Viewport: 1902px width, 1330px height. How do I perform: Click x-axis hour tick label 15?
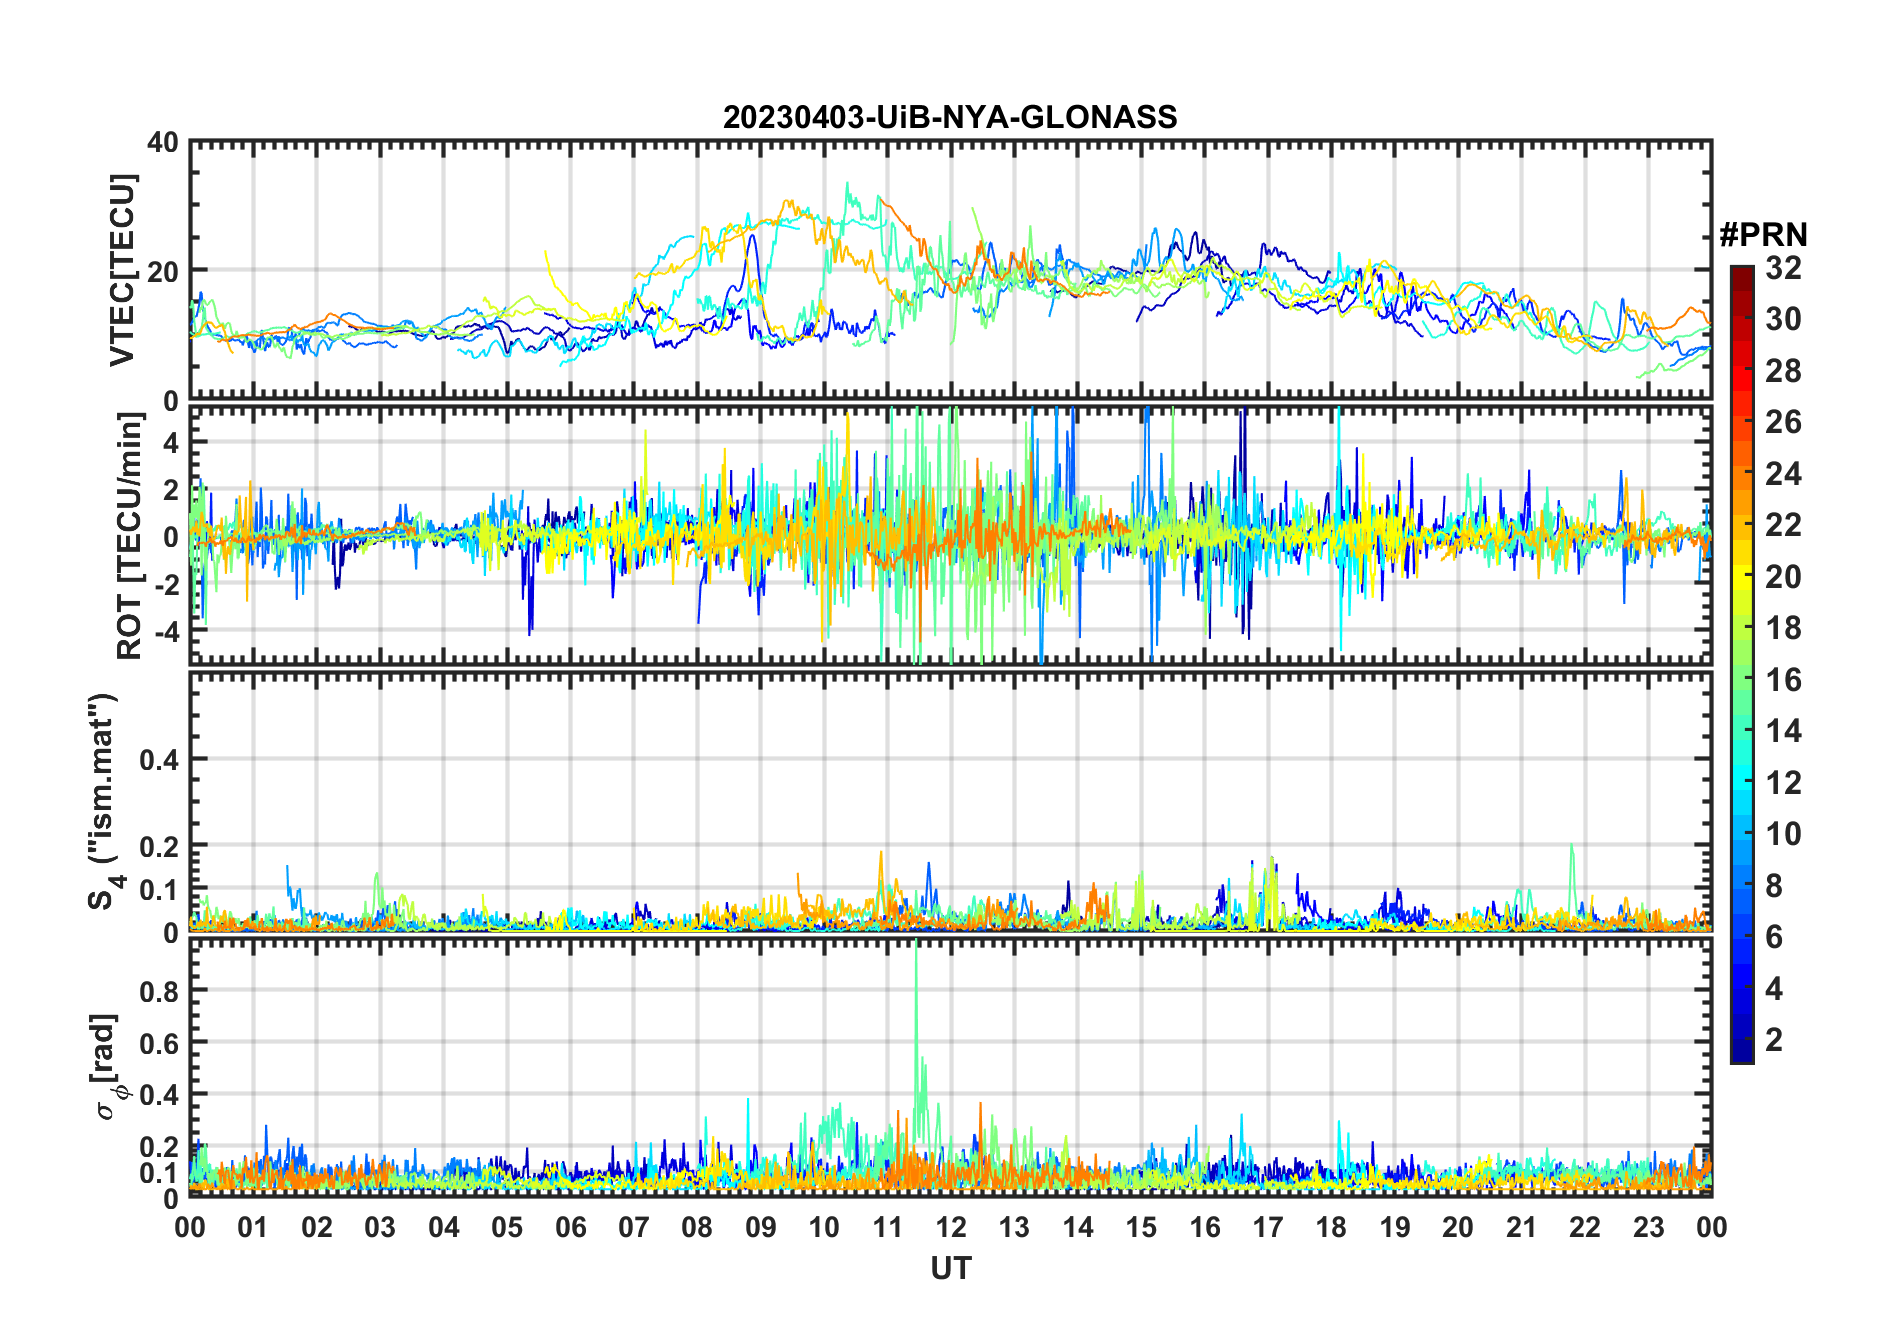click(1141, 1227)
